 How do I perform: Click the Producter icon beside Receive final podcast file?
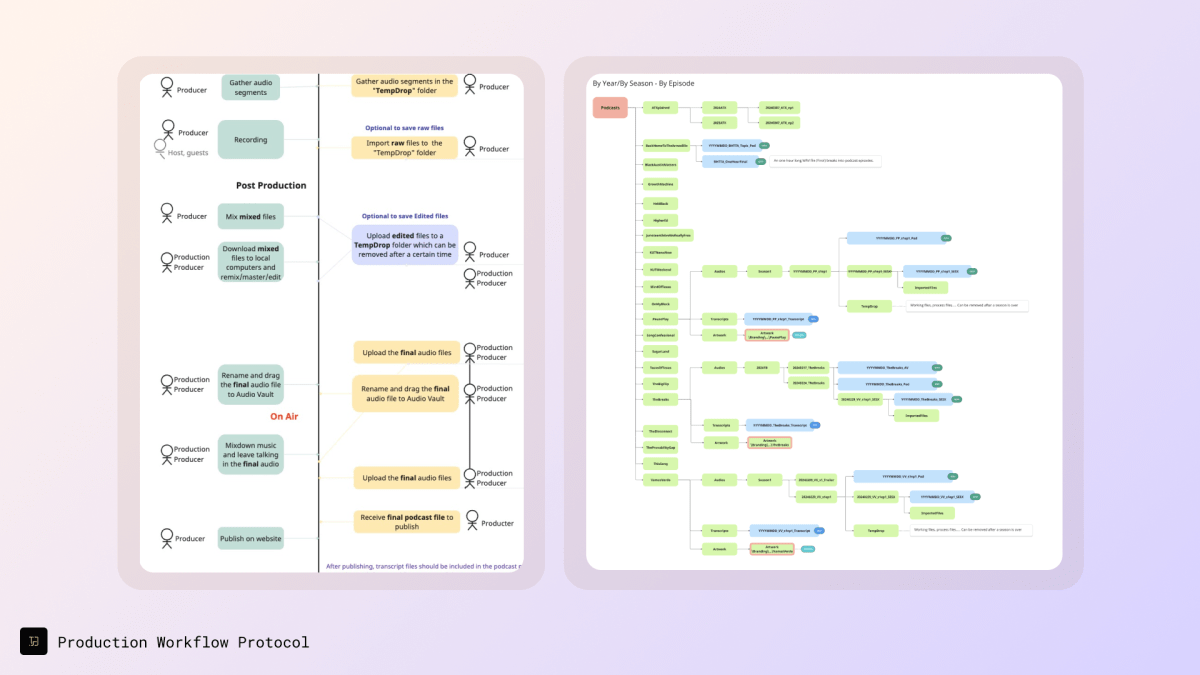[x=470, y=517]
